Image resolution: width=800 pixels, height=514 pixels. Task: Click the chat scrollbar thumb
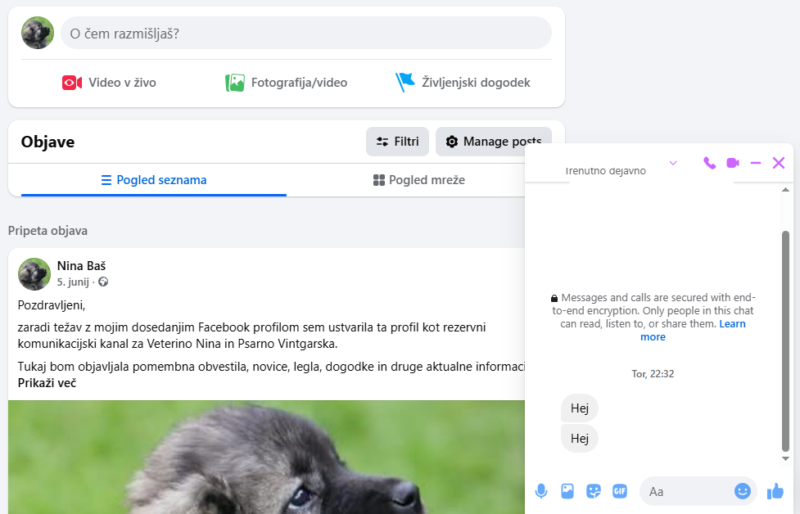785,341
